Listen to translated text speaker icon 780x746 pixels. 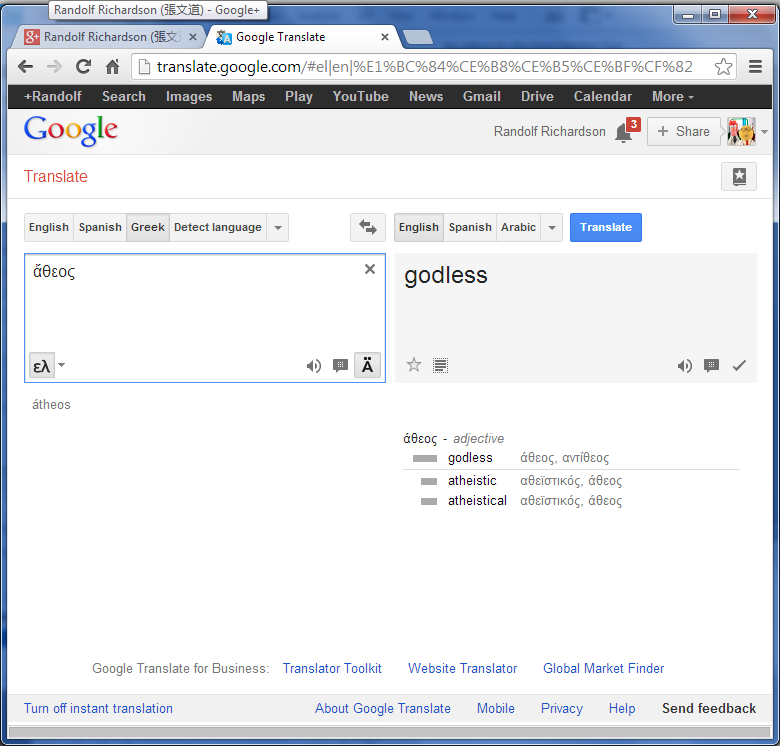tap(684, 366)
